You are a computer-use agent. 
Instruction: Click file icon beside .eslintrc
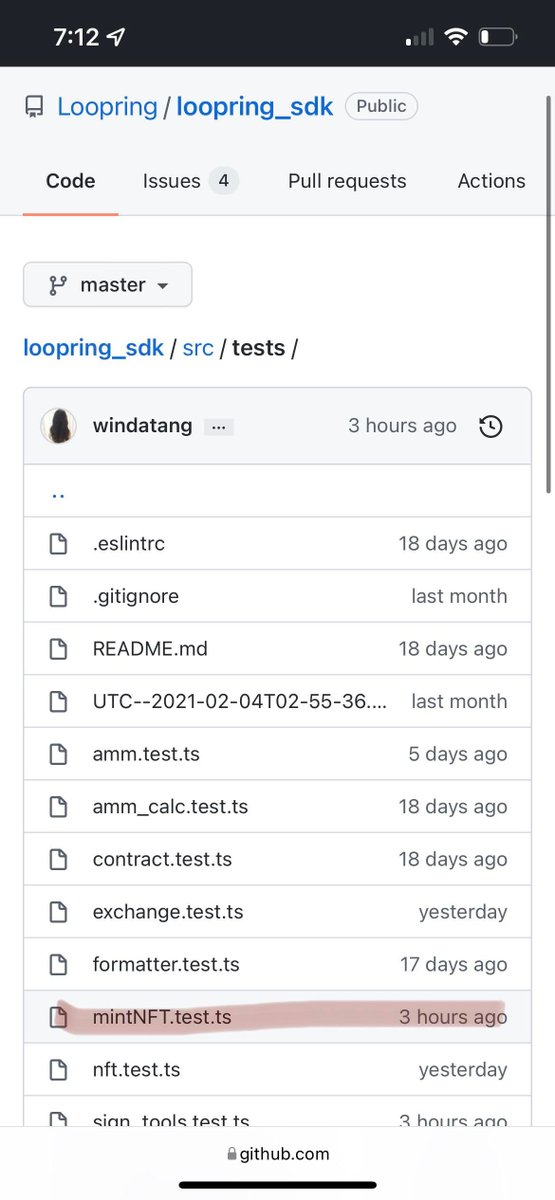(x=59, y=544)
